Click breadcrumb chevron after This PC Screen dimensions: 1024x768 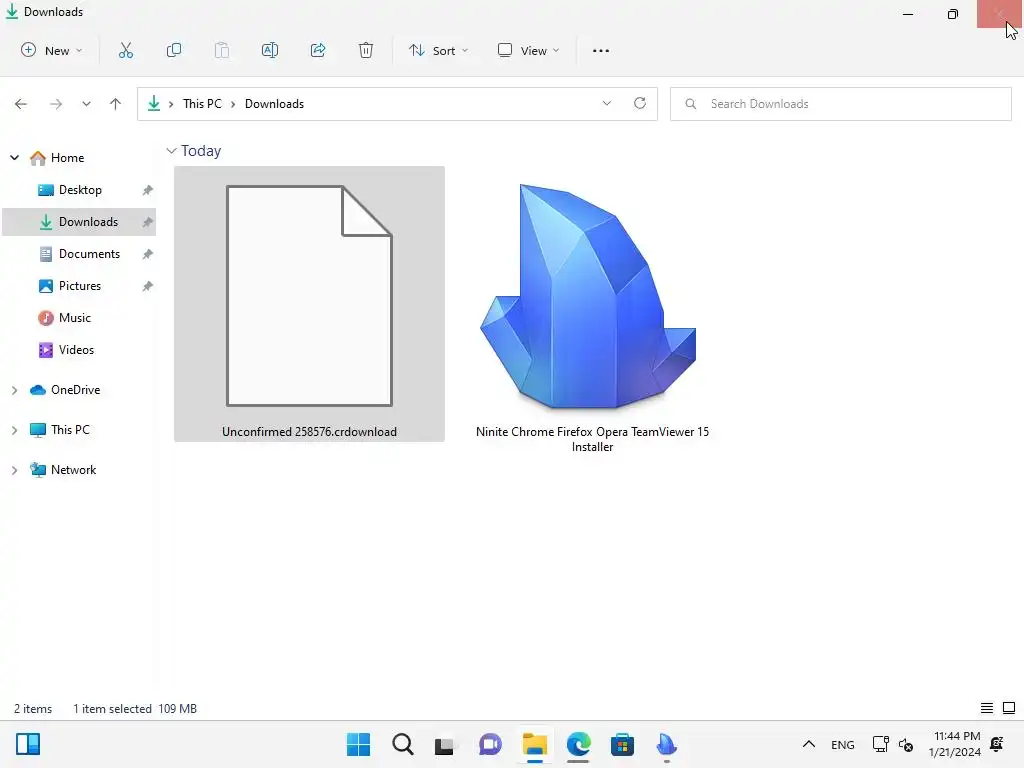pyautogui.click(x=233, y=104)
